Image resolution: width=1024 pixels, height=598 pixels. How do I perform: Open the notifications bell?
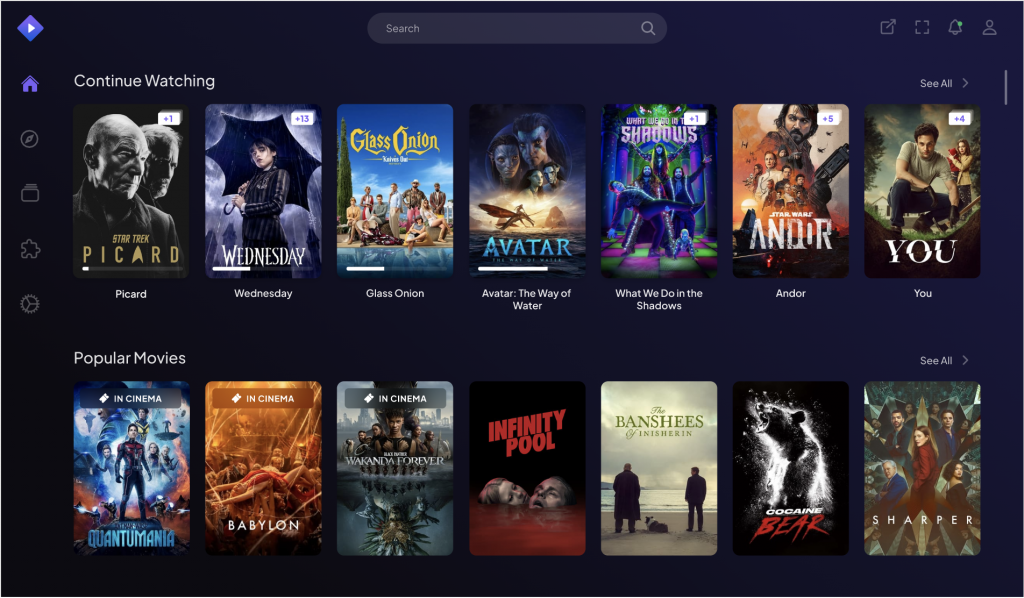(x=955, y=27)
